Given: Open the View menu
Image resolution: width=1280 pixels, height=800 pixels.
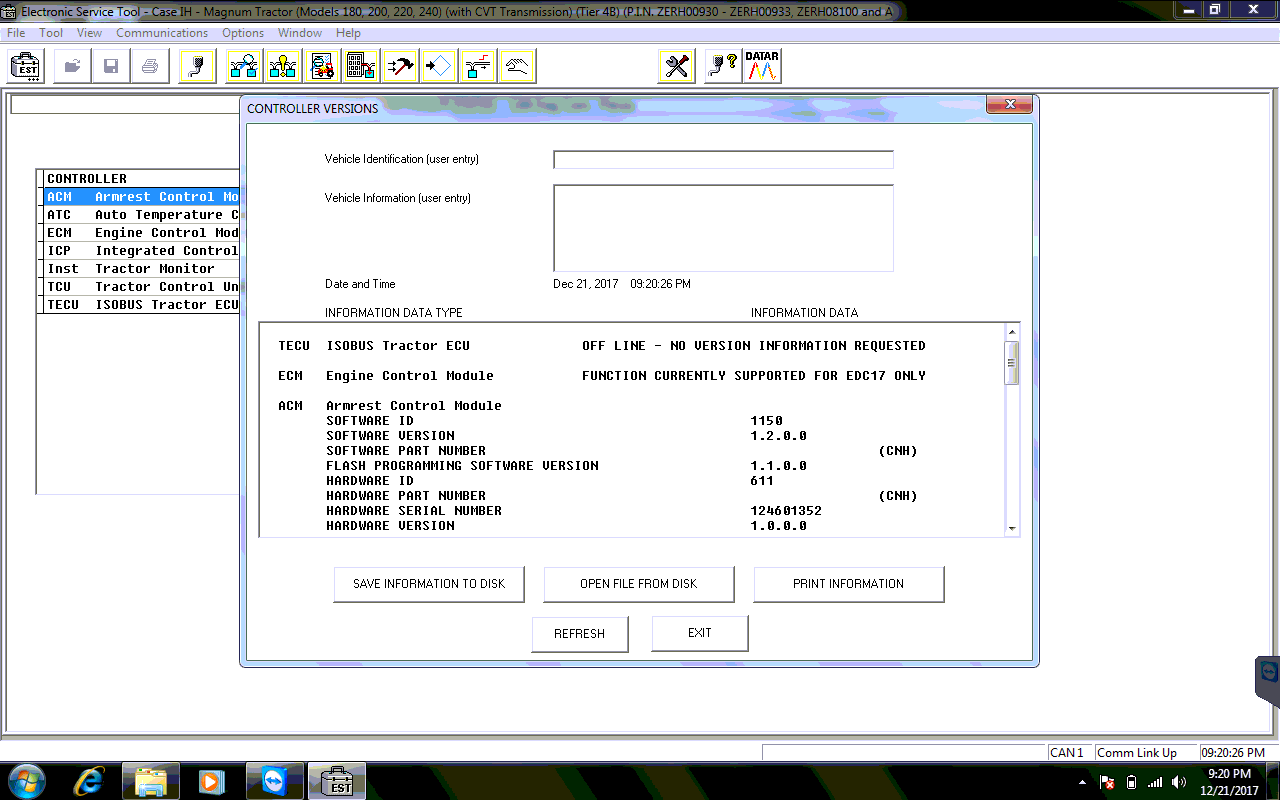Looking at the screenshot, I should tap(89, 33).
